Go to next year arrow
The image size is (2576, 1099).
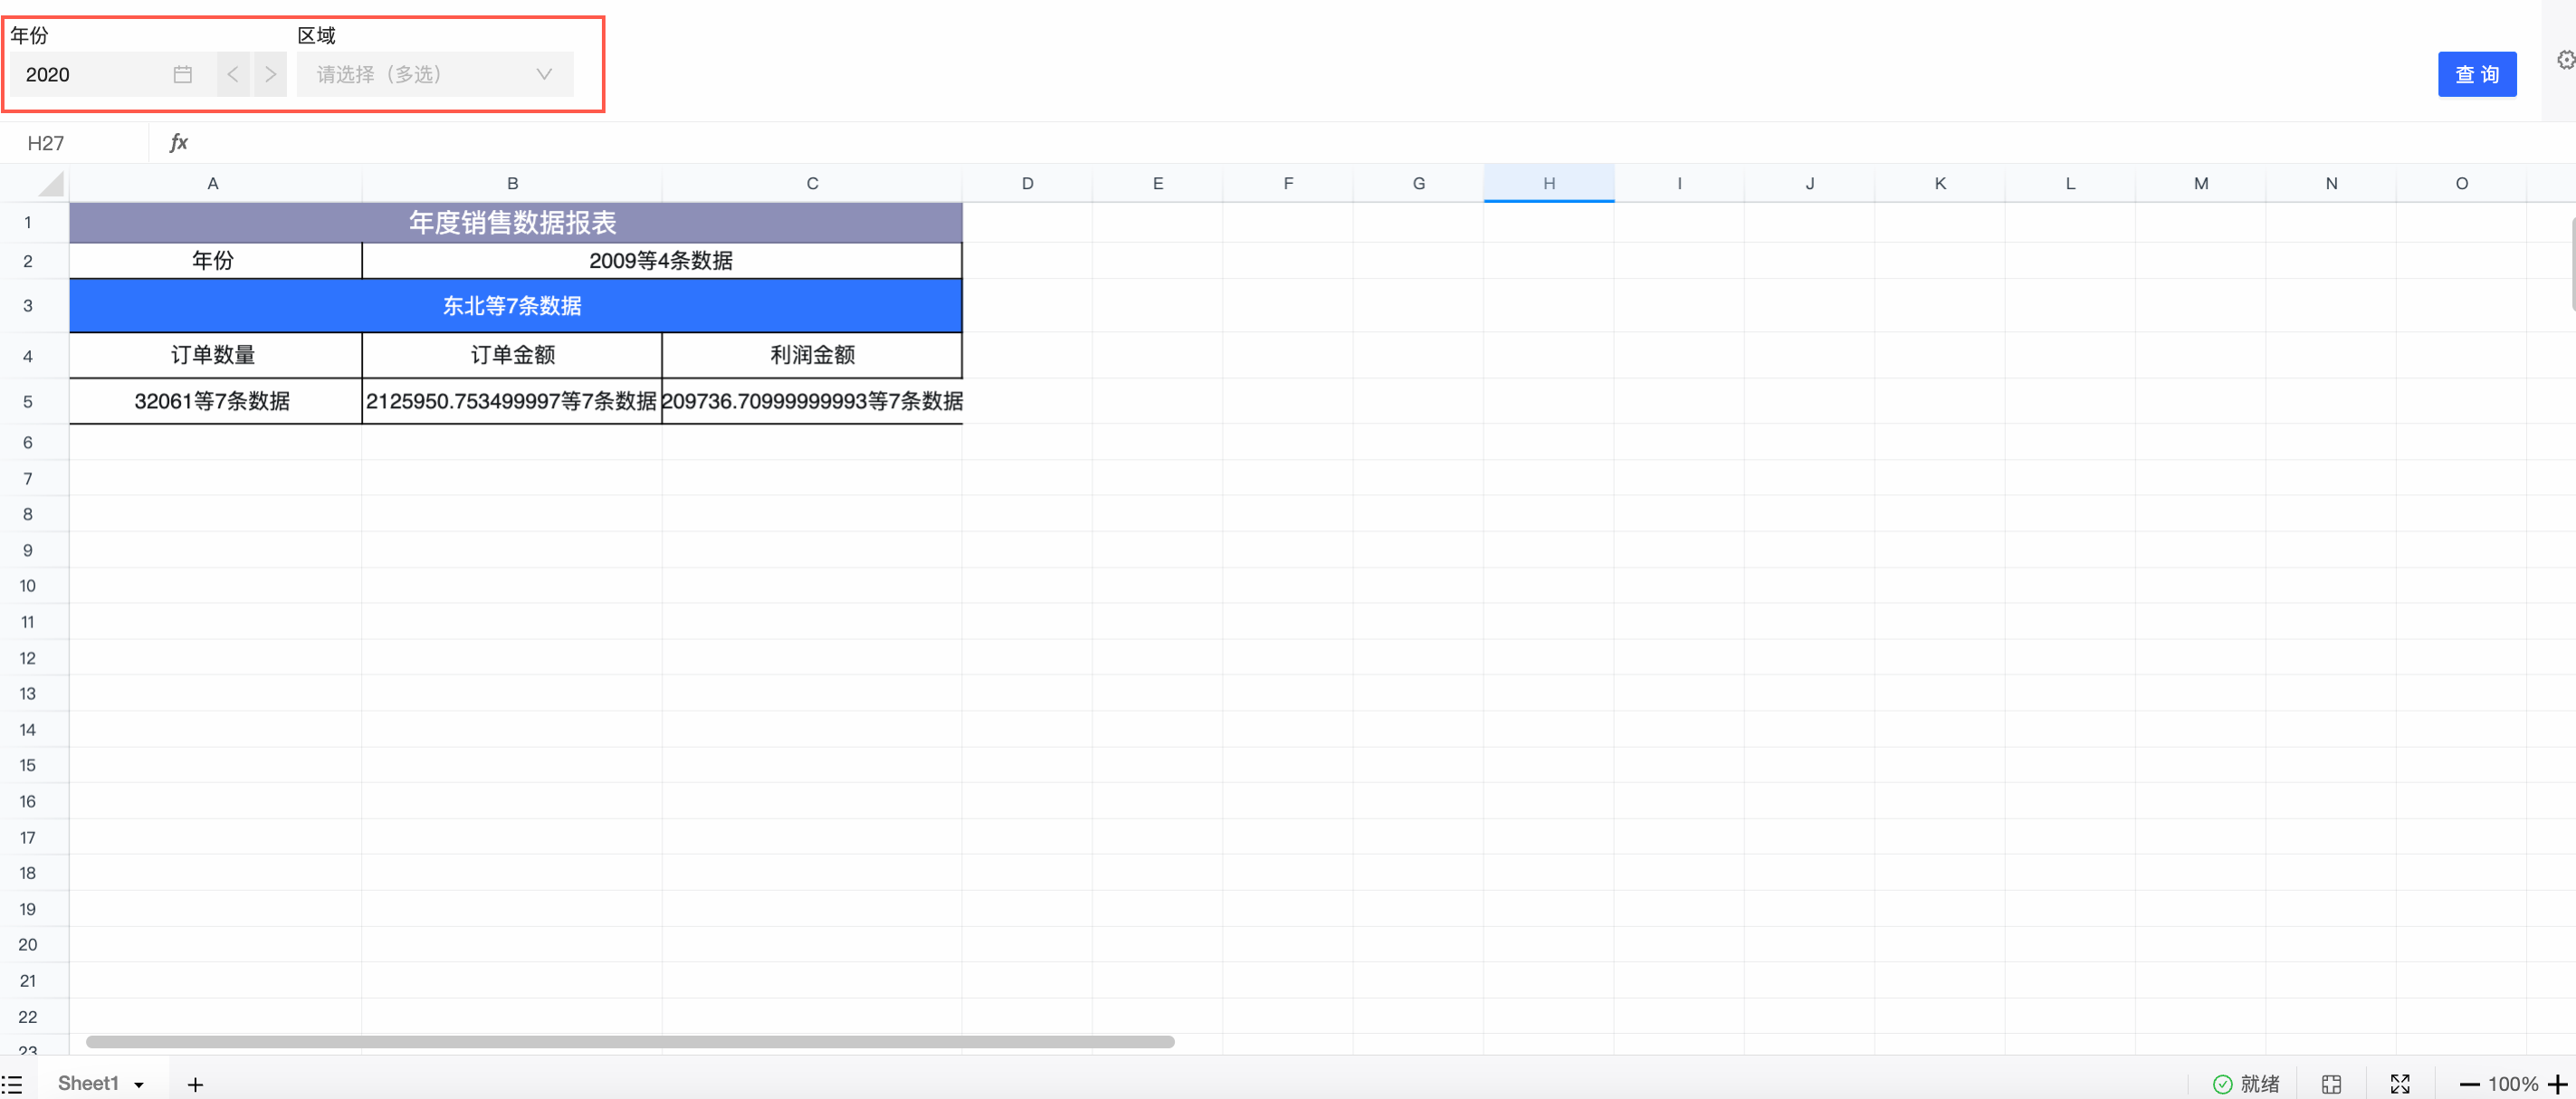click(x=270, y=74)
